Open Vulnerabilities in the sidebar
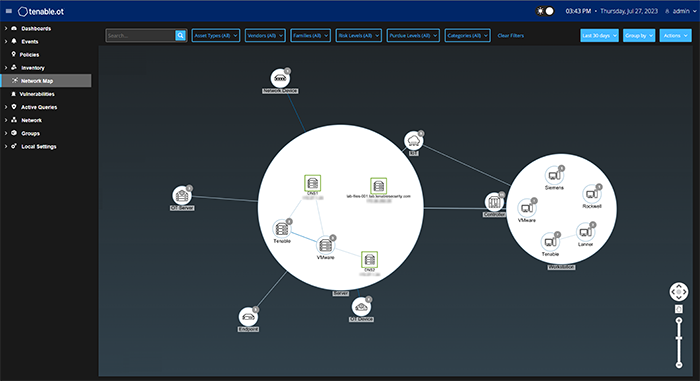This screenshot has height=381, width=700. point(37,94)
